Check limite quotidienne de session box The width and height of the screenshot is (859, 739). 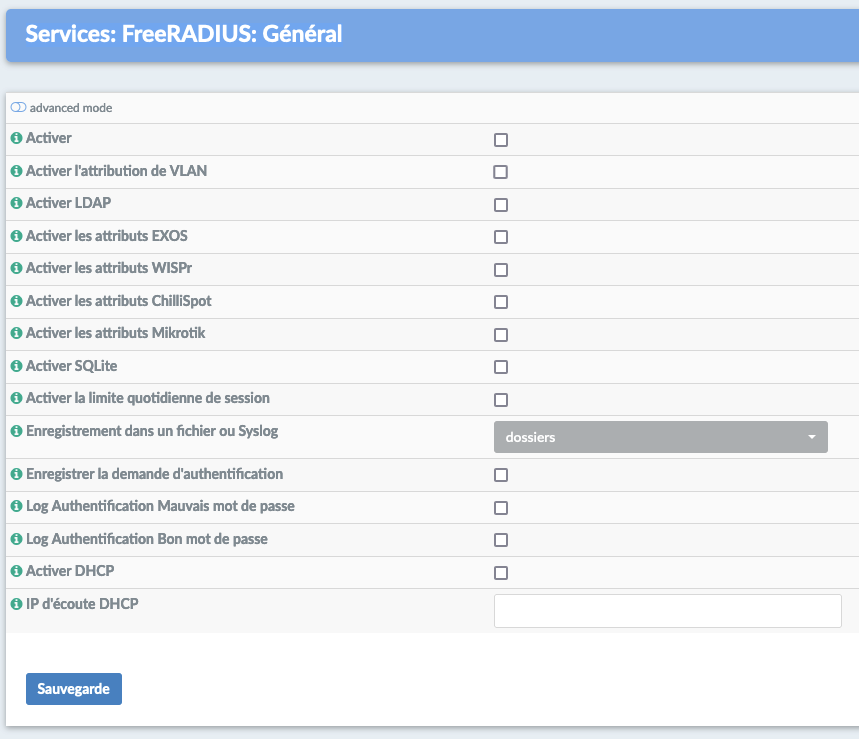(x=501, y=400)
